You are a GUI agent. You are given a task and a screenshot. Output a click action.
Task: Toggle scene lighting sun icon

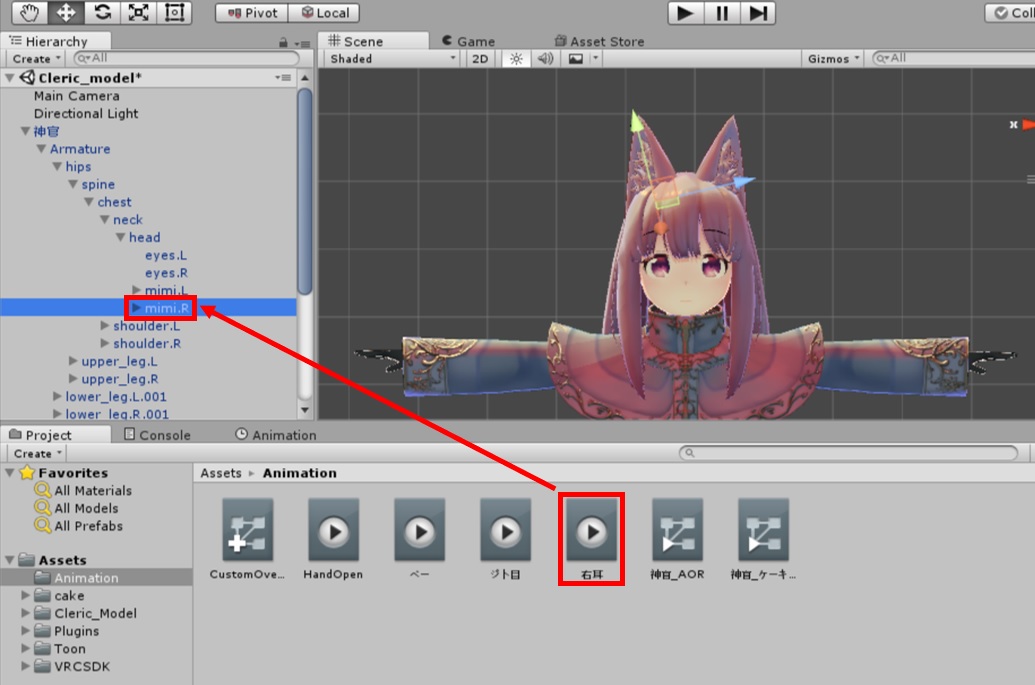[x=516, y=59]
